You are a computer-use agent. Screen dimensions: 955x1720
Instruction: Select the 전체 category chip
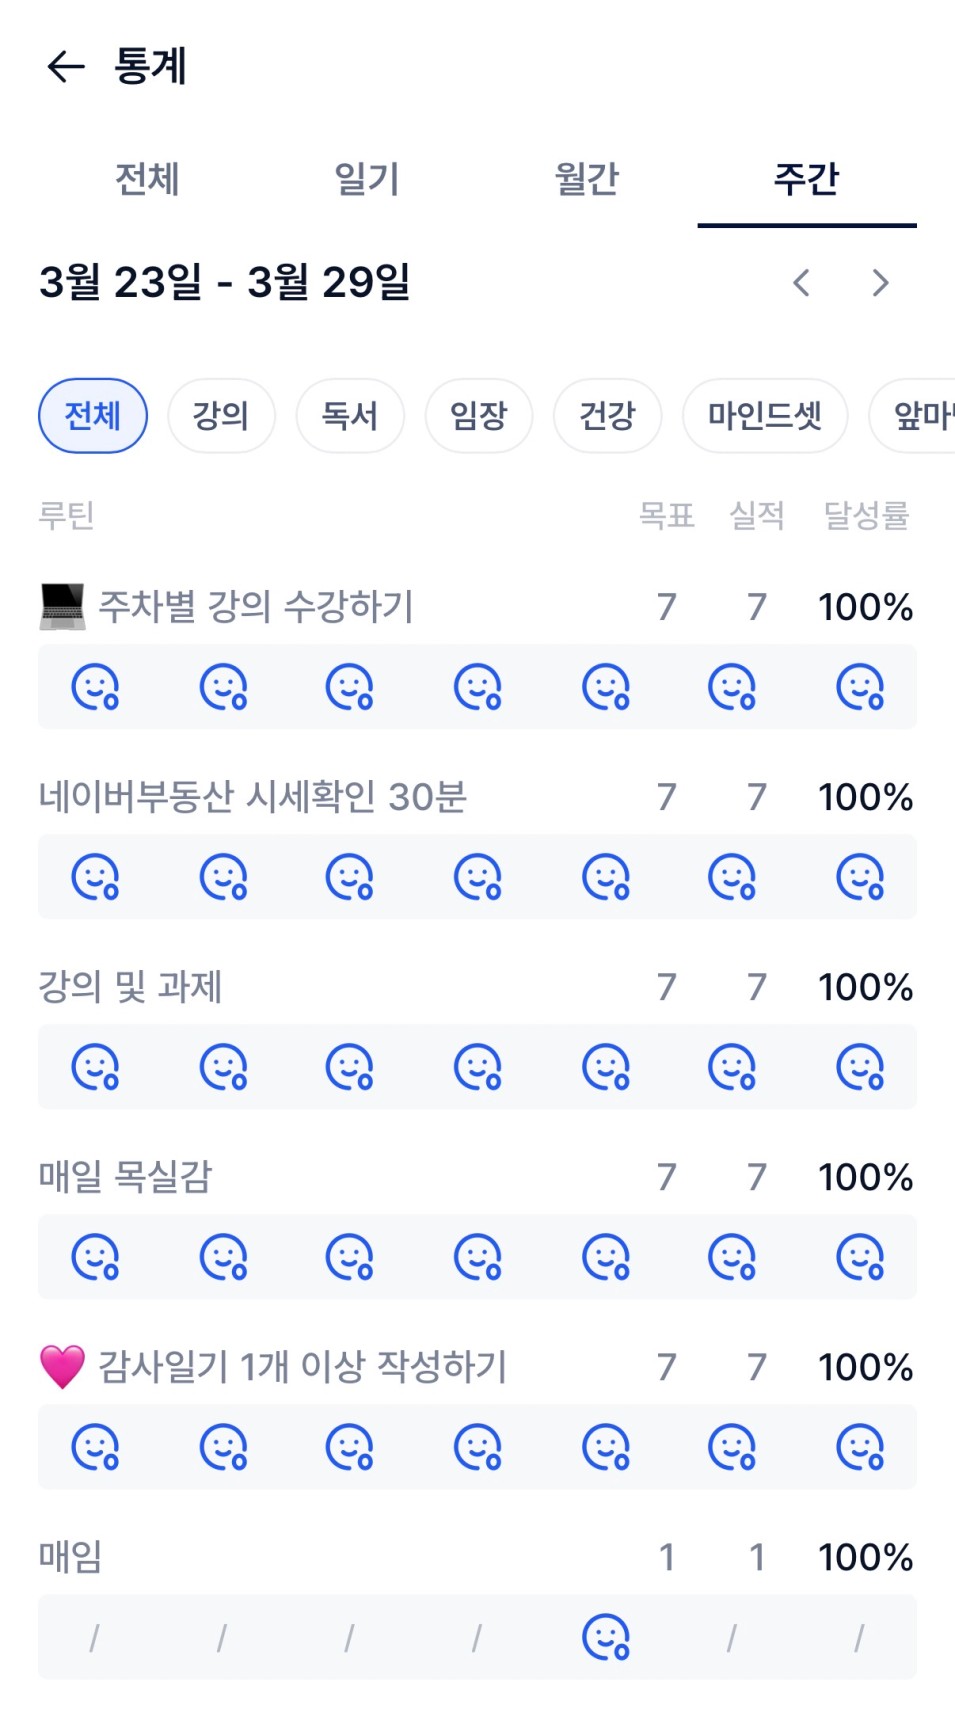[93, 415]
